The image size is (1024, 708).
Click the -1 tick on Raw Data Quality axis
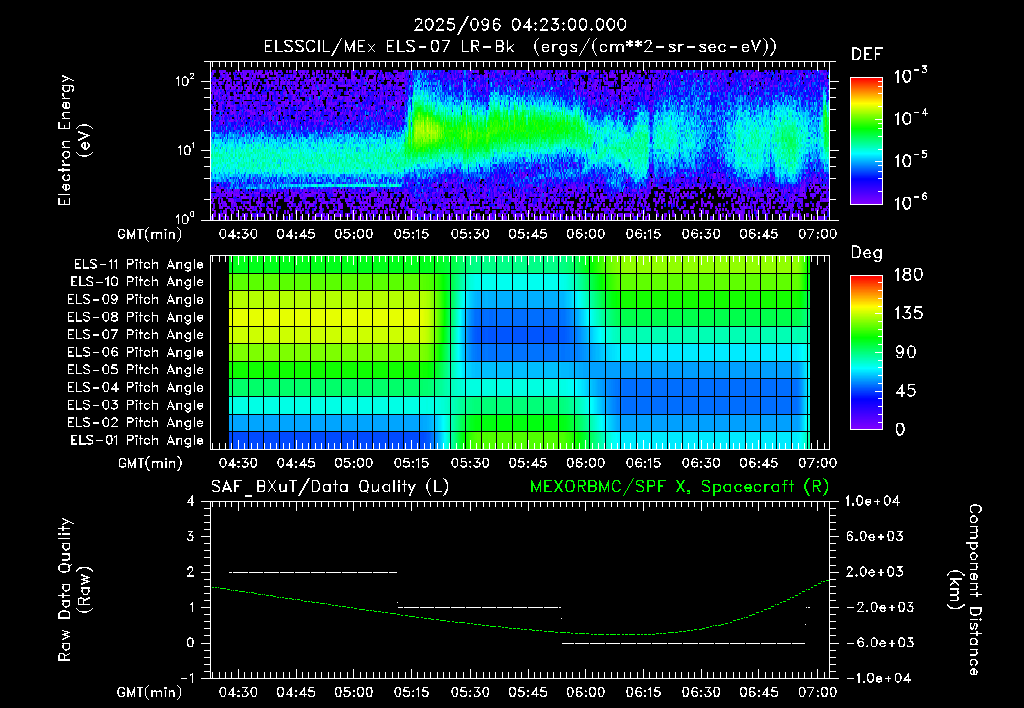[187, 678]
